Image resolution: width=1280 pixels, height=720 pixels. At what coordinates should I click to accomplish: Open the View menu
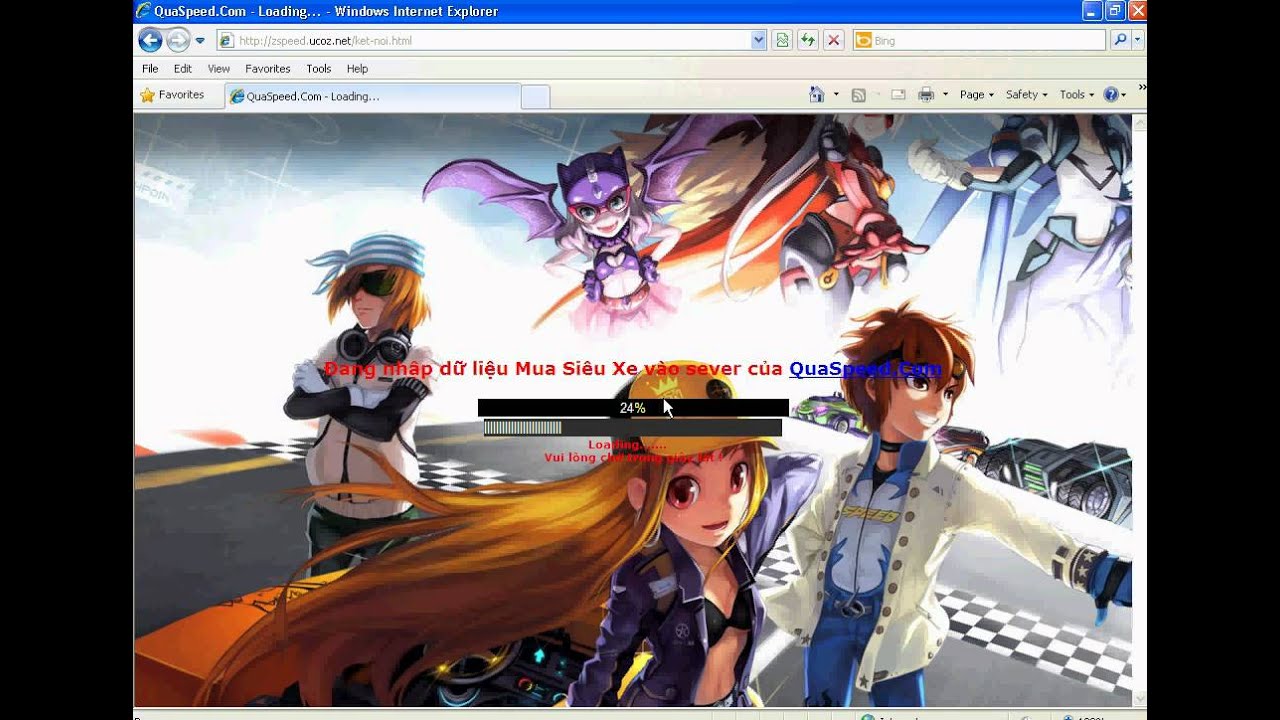click(x=219, y=69)
